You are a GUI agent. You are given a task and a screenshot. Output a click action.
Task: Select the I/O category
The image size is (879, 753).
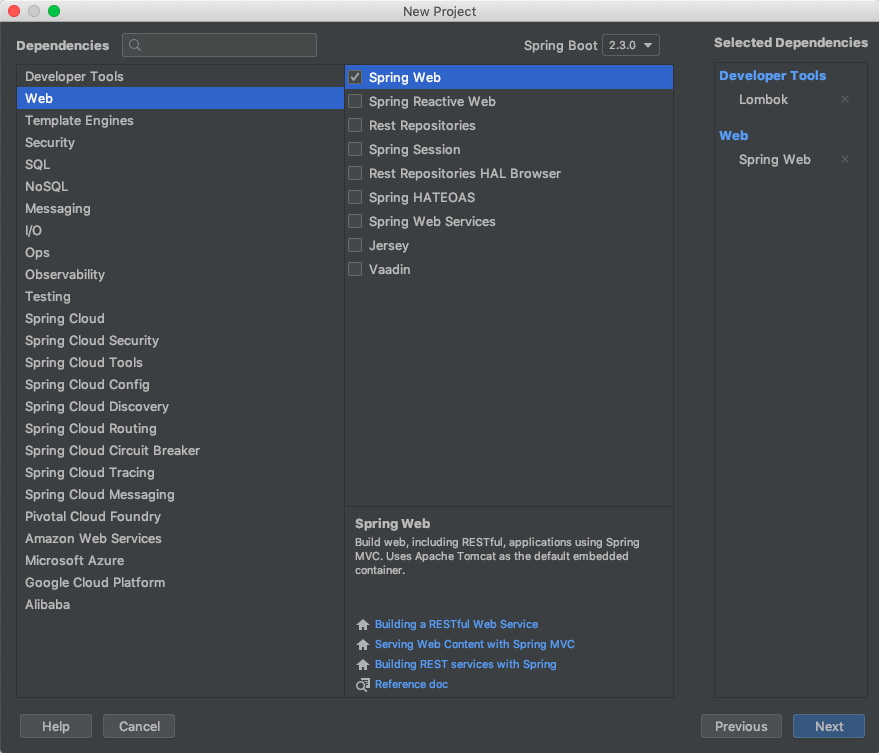pos(180,230)
